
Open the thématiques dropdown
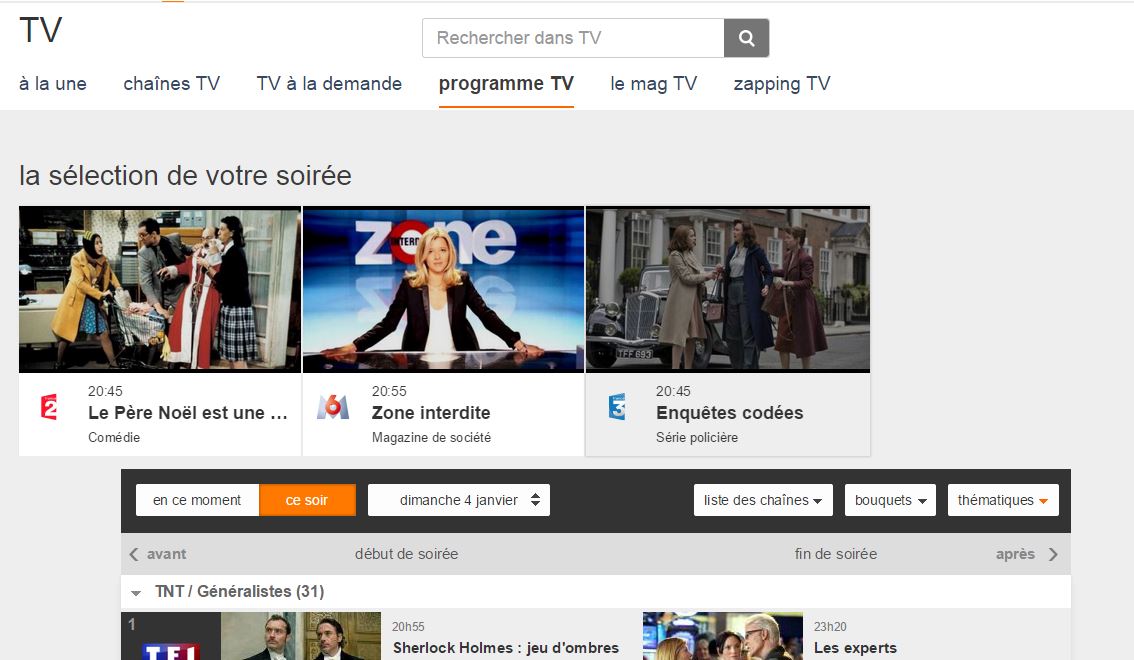point(1003,500)
